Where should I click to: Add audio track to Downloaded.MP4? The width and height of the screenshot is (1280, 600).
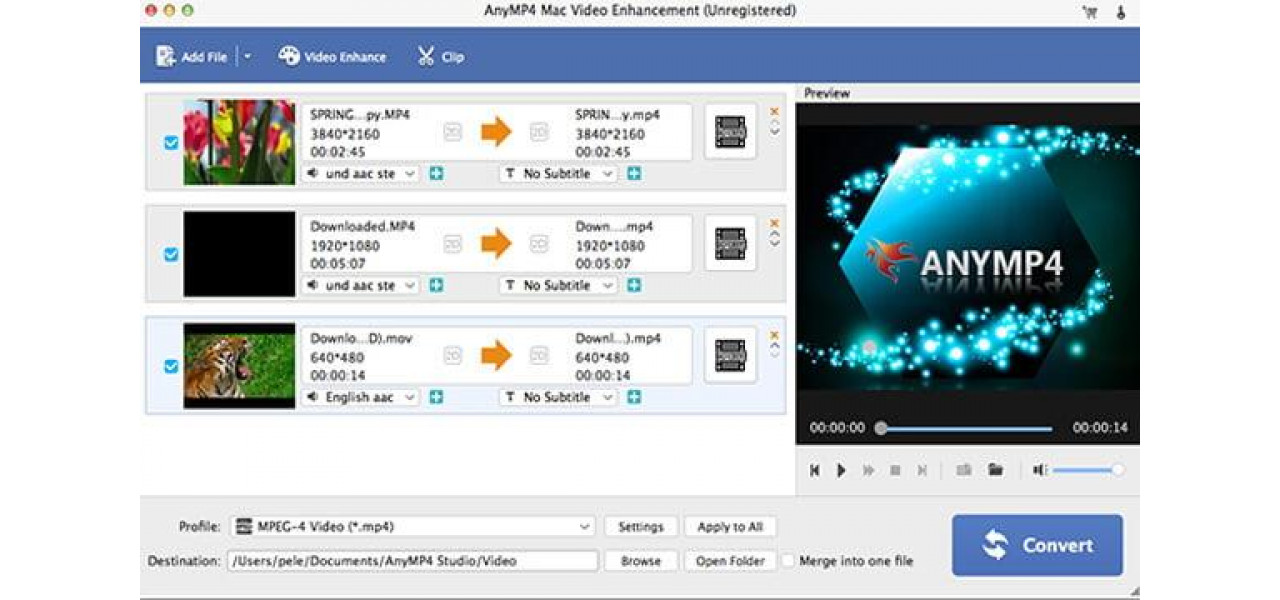coord(437,286)
